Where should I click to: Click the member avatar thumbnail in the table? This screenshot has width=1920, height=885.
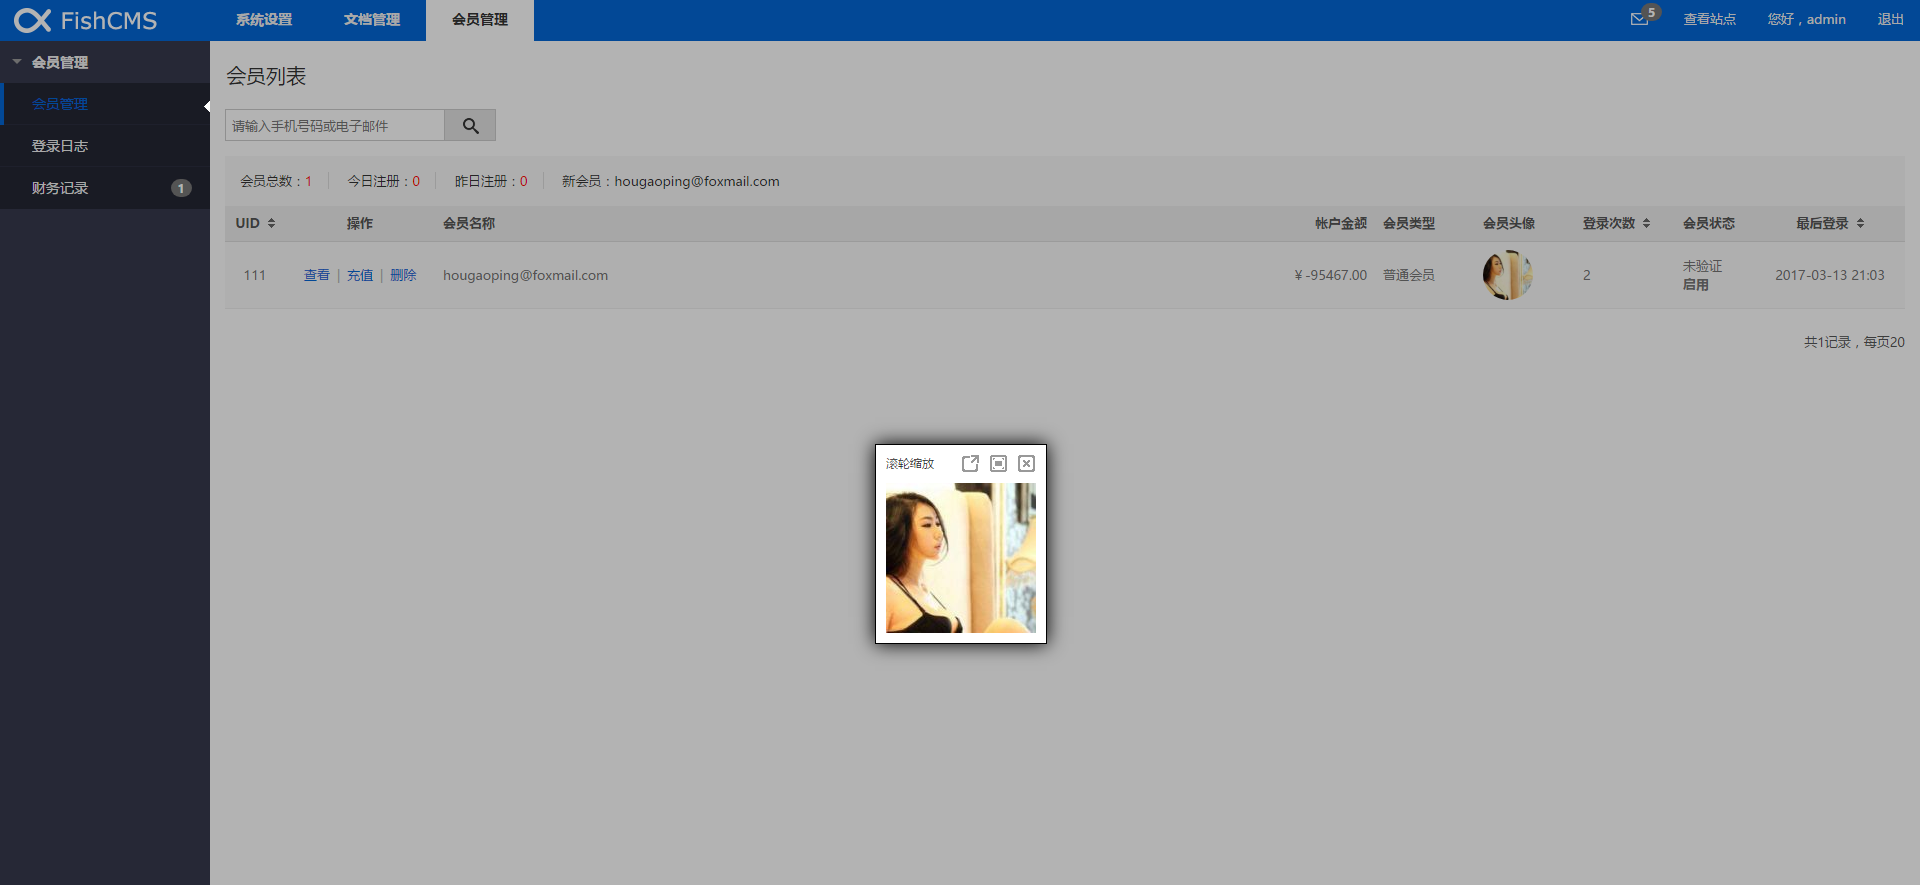[x=1507, y=275]
